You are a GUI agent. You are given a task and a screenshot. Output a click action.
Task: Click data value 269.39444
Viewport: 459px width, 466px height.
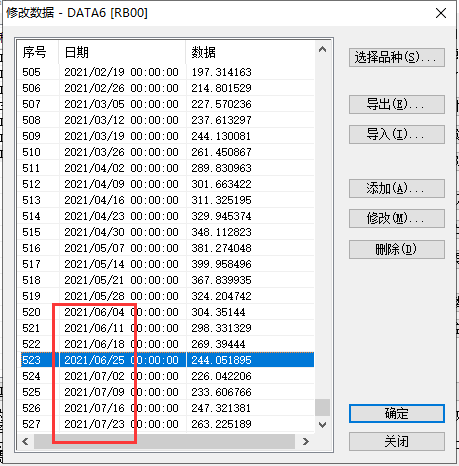pos(218,344)
